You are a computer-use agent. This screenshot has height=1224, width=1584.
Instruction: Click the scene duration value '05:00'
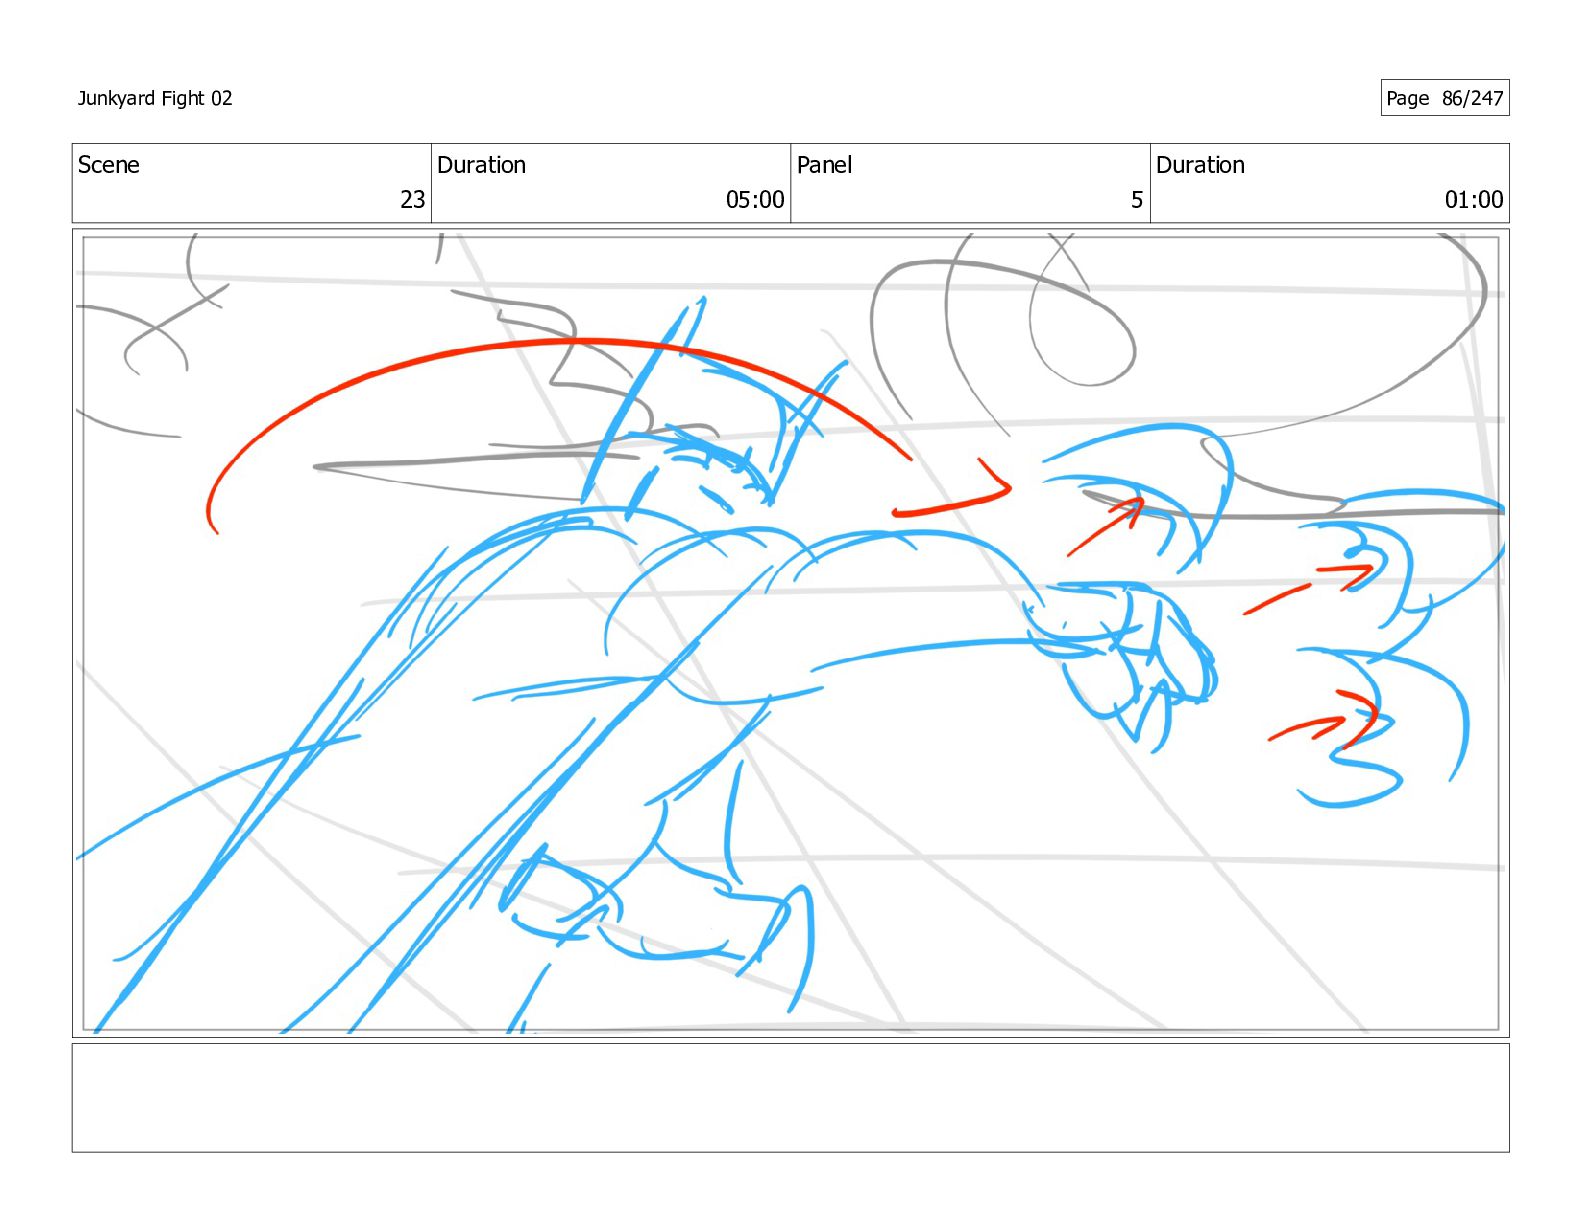755,200
